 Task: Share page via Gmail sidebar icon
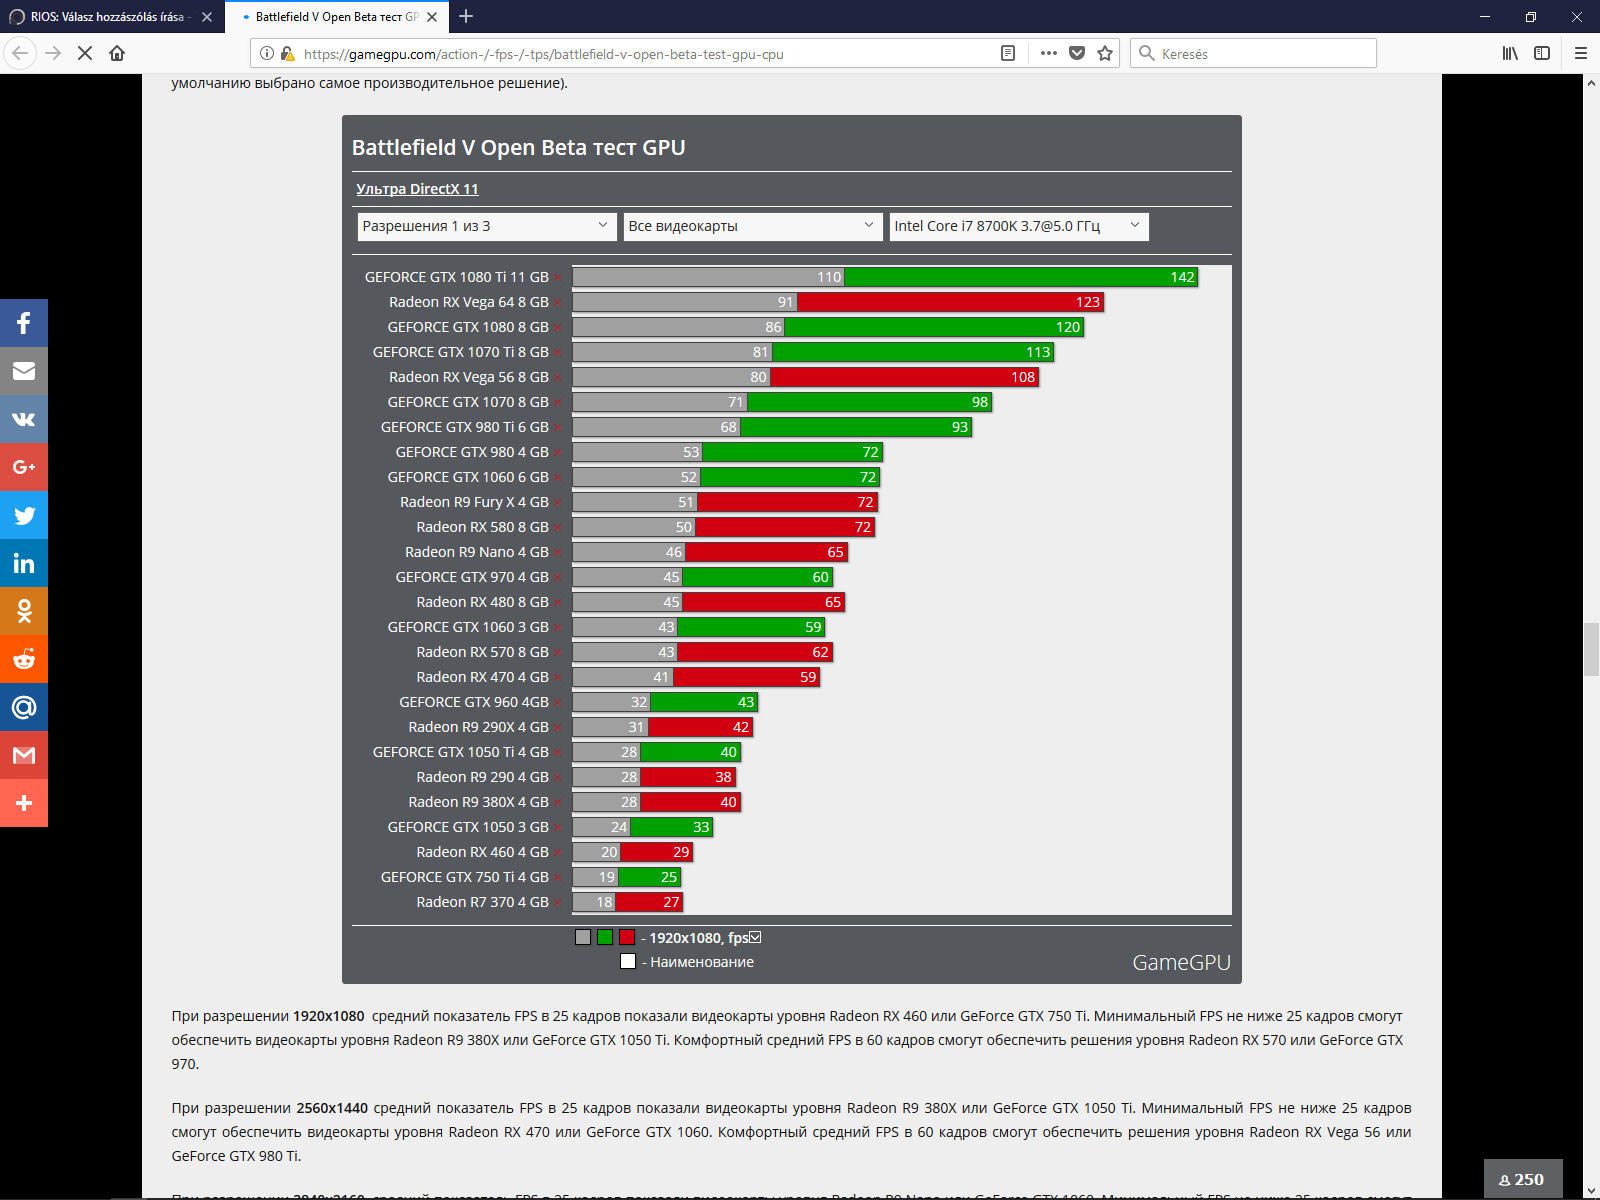coord(24,755)
